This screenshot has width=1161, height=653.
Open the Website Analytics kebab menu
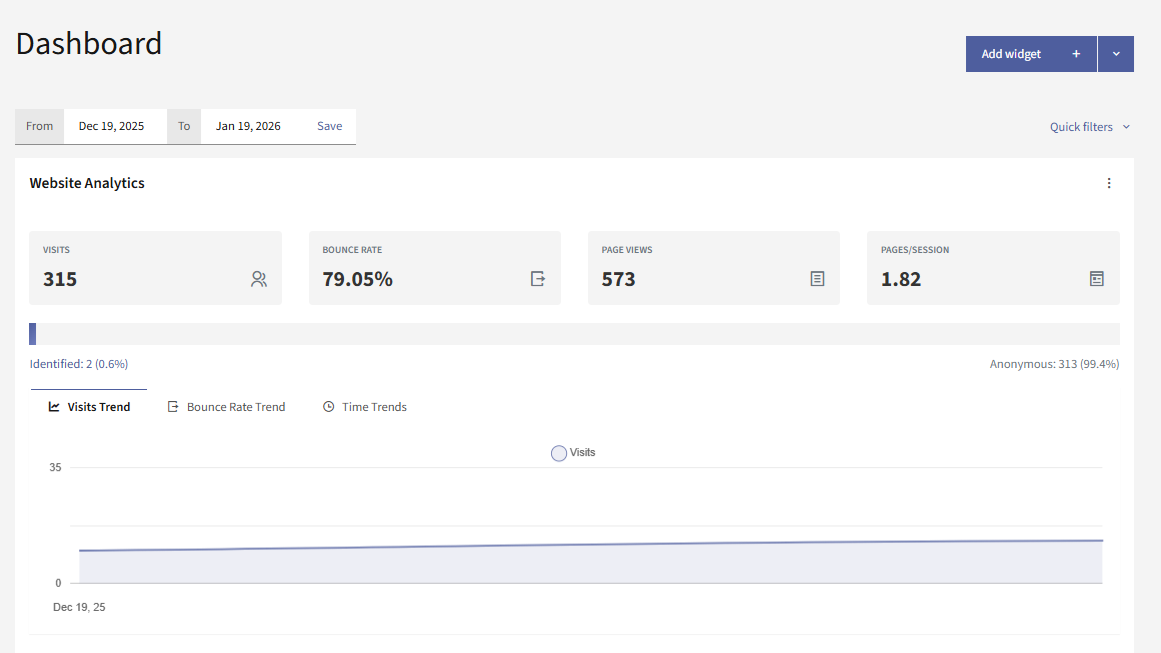[x=1109, y=183]
